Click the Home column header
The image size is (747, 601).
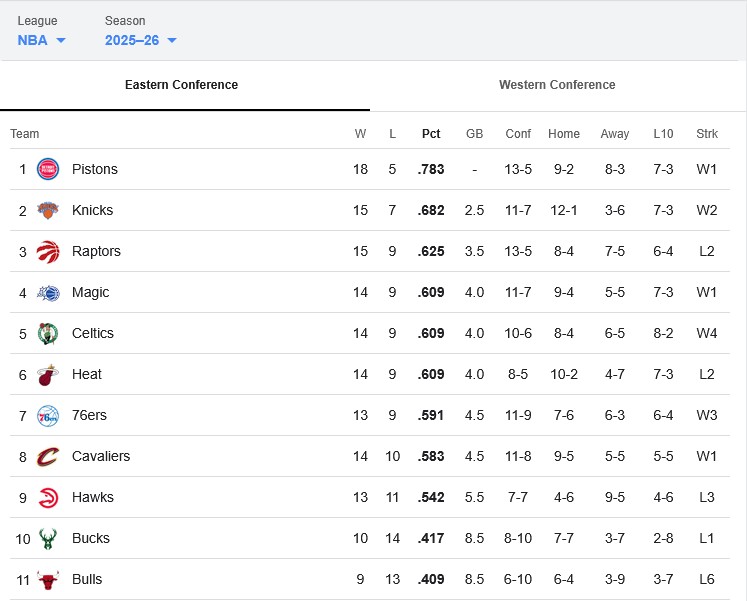coord(564,134)
